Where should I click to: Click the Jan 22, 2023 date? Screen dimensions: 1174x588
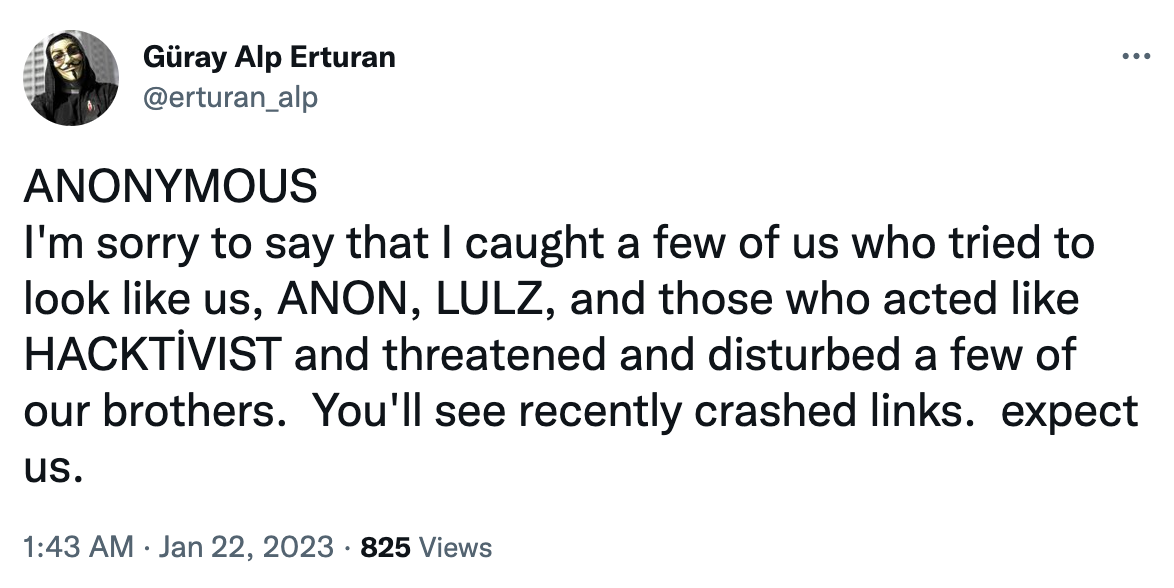[x=246, y=548]
